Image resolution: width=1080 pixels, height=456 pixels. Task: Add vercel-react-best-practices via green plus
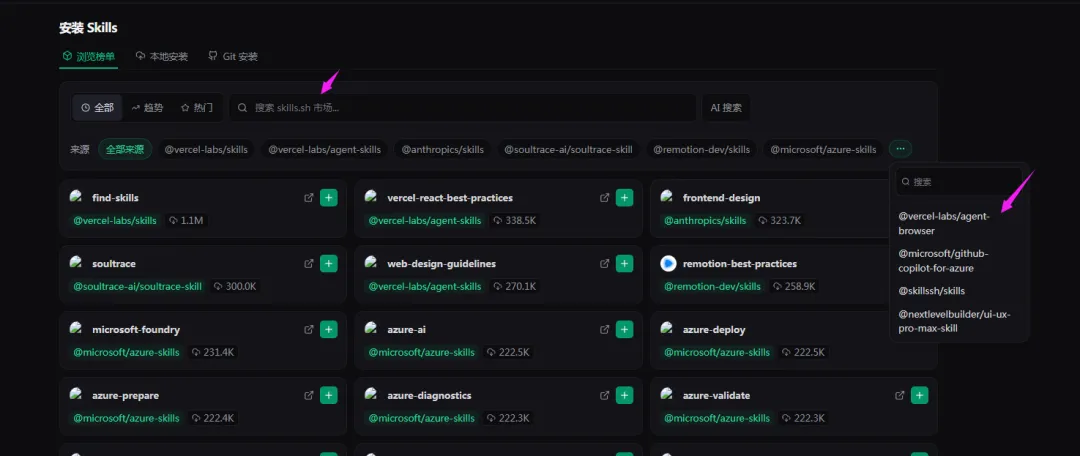coord(624,198)
